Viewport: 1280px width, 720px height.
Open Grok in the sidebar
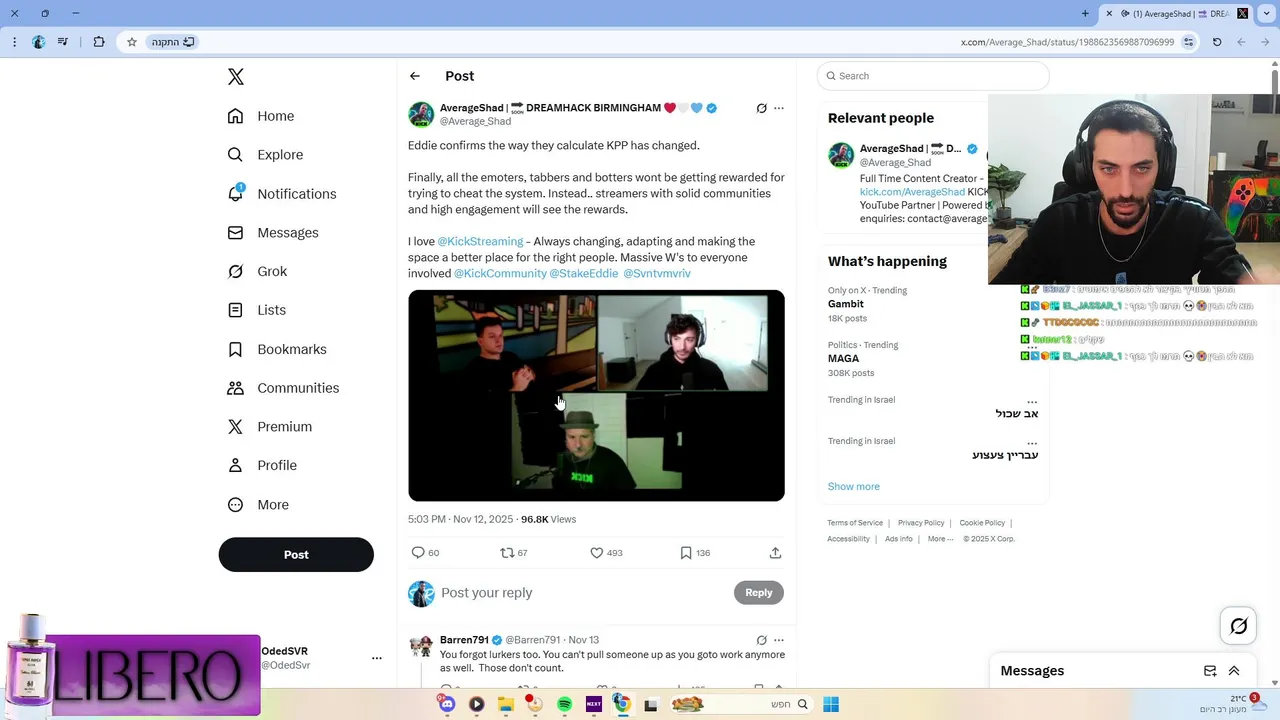coord(257,271)
